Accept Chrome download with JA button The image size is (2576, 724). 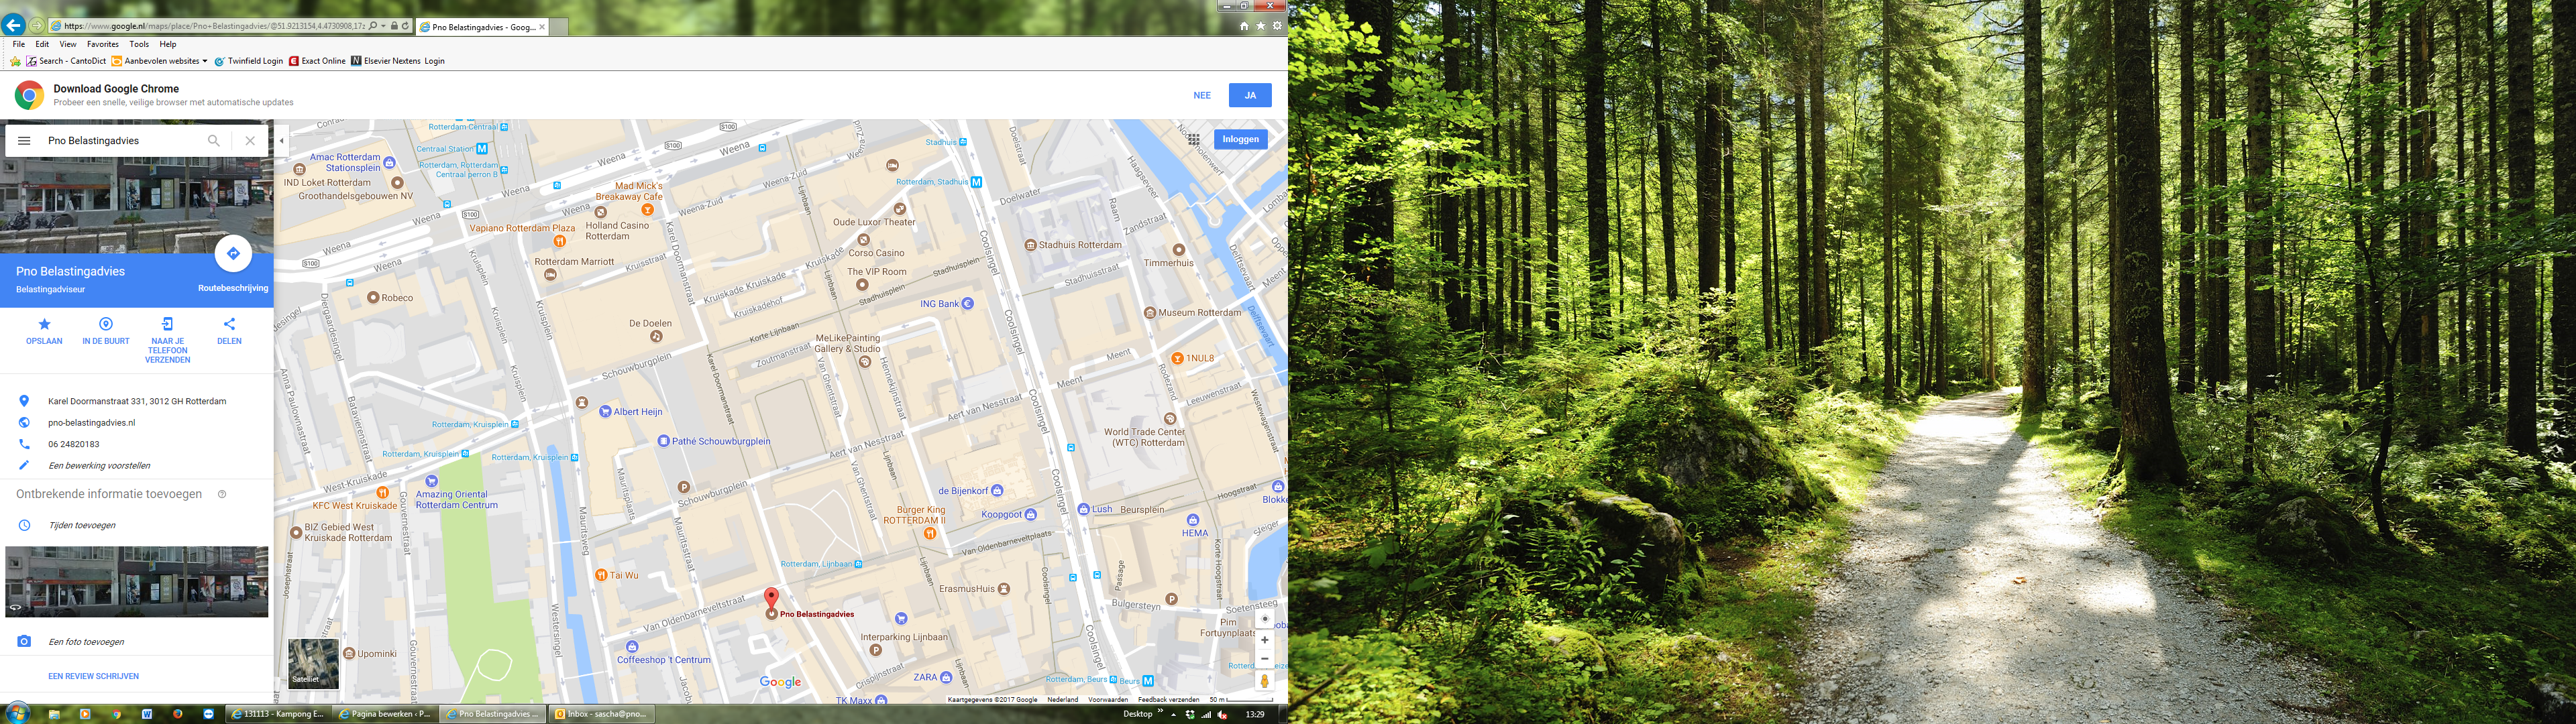click(1250, 96)
